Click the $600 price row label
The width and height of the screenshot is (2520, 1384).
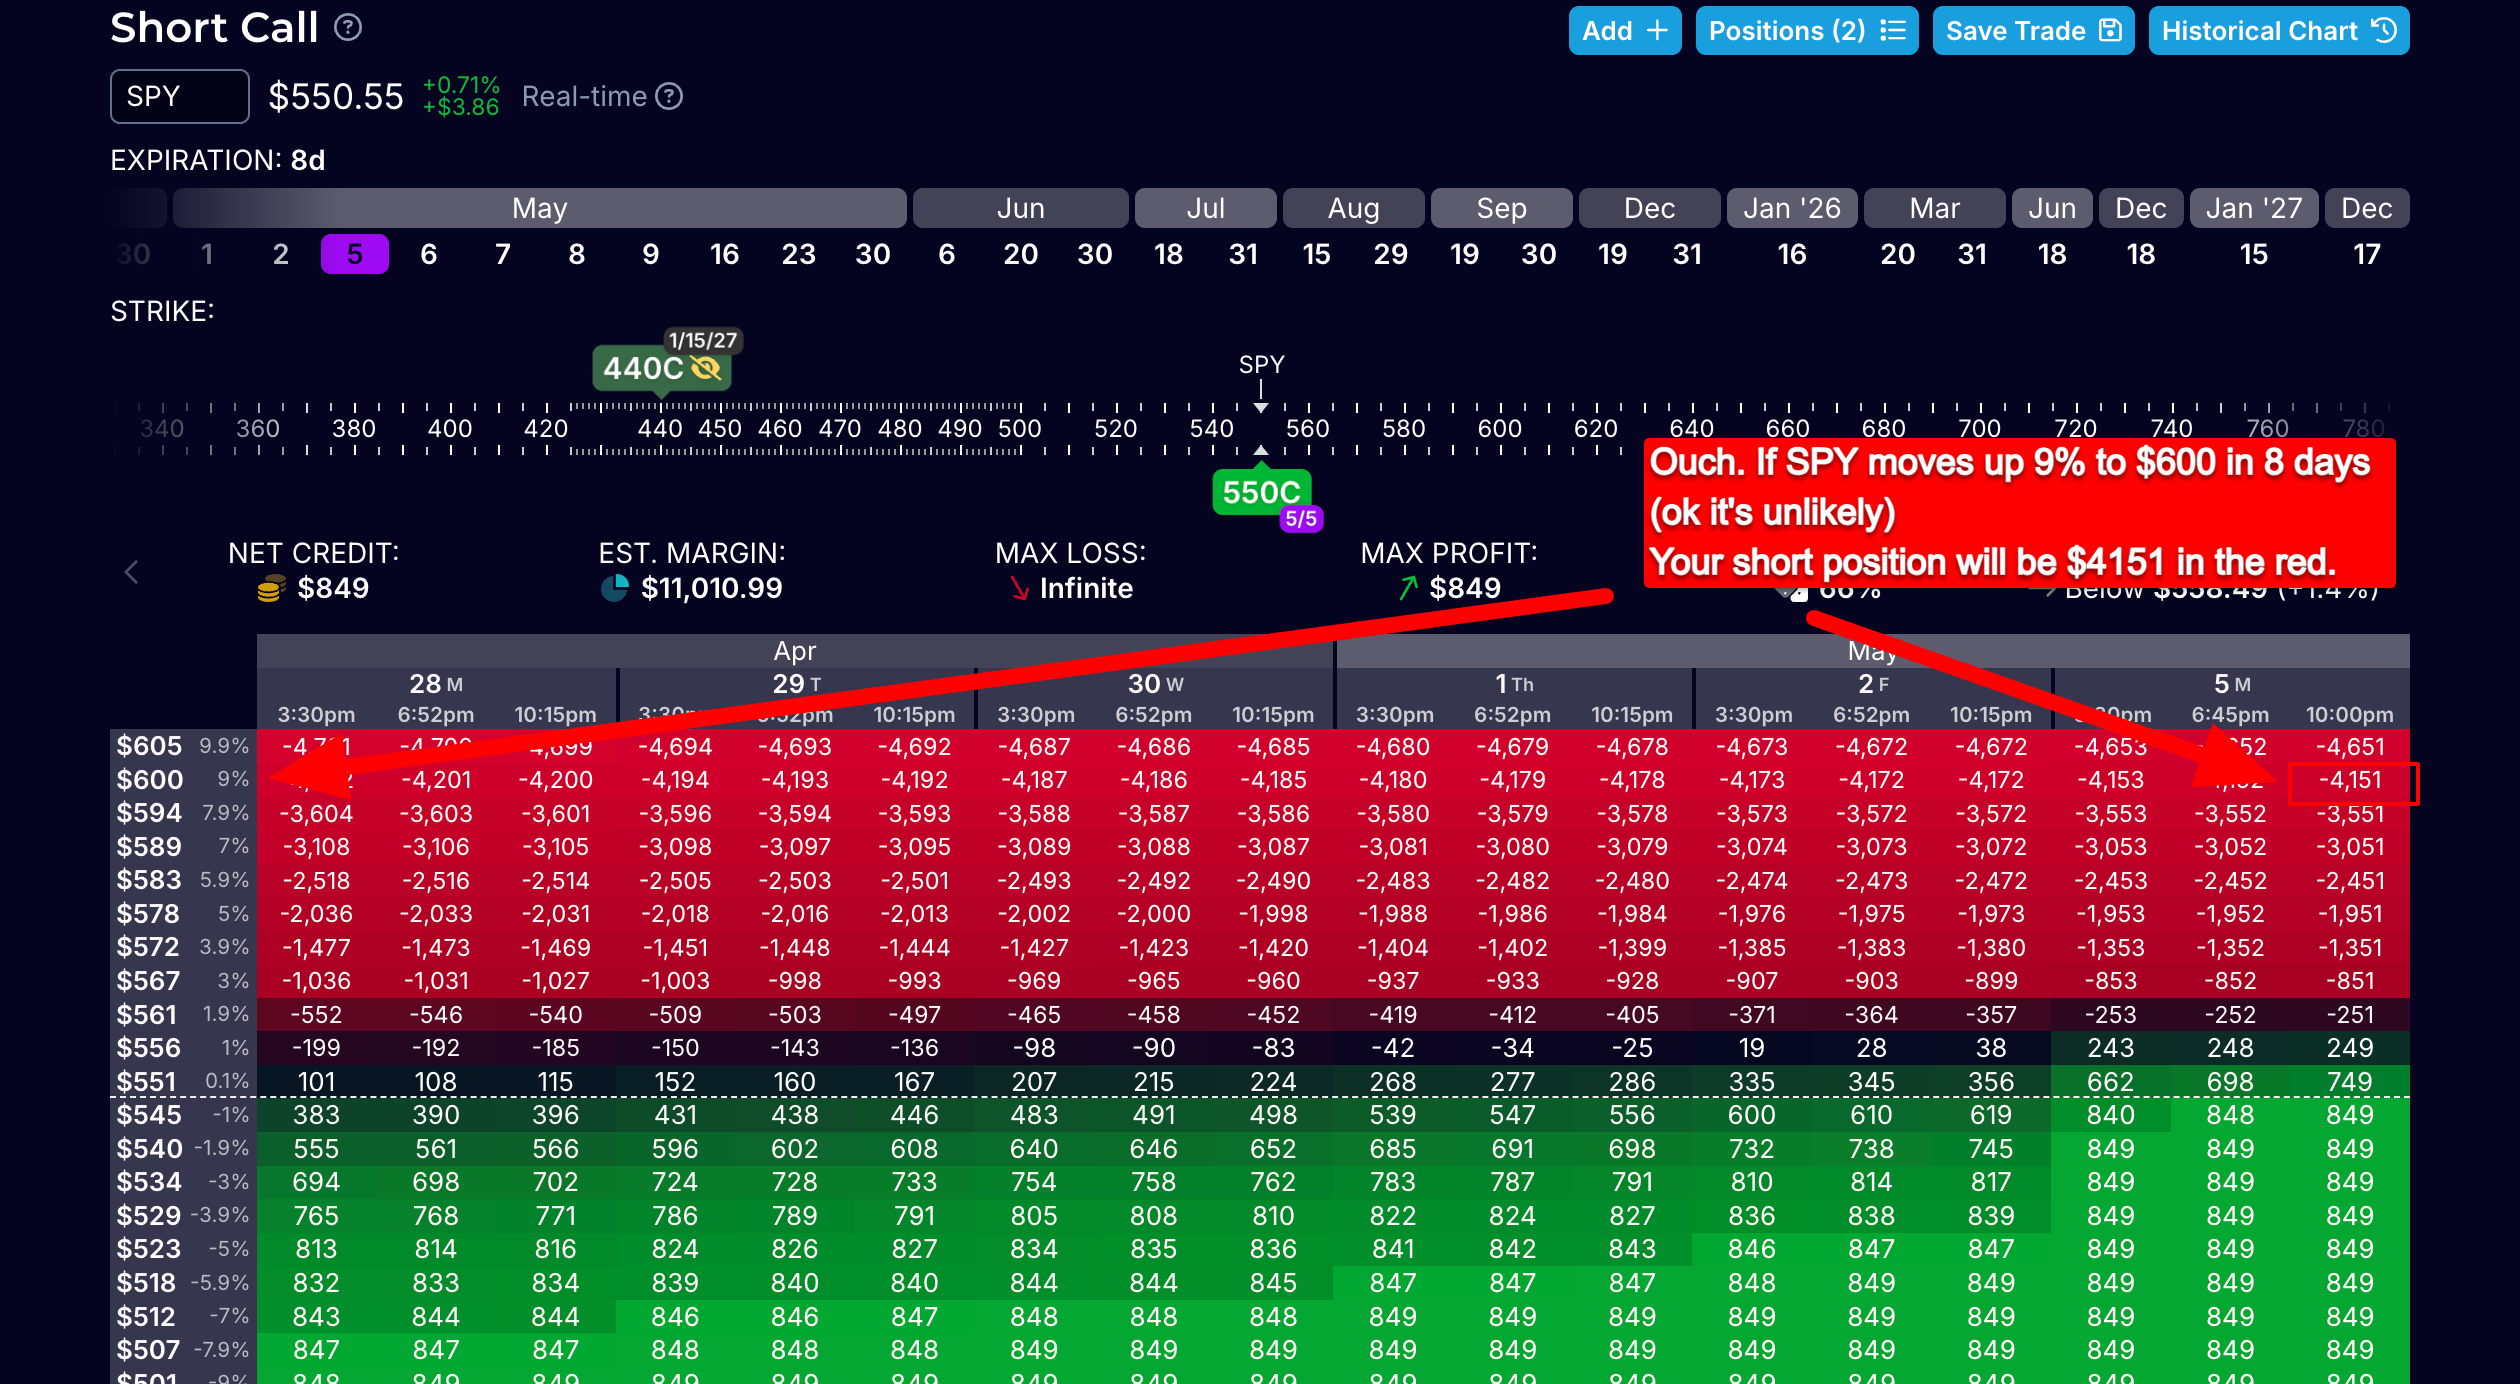(x=150, y=780)
